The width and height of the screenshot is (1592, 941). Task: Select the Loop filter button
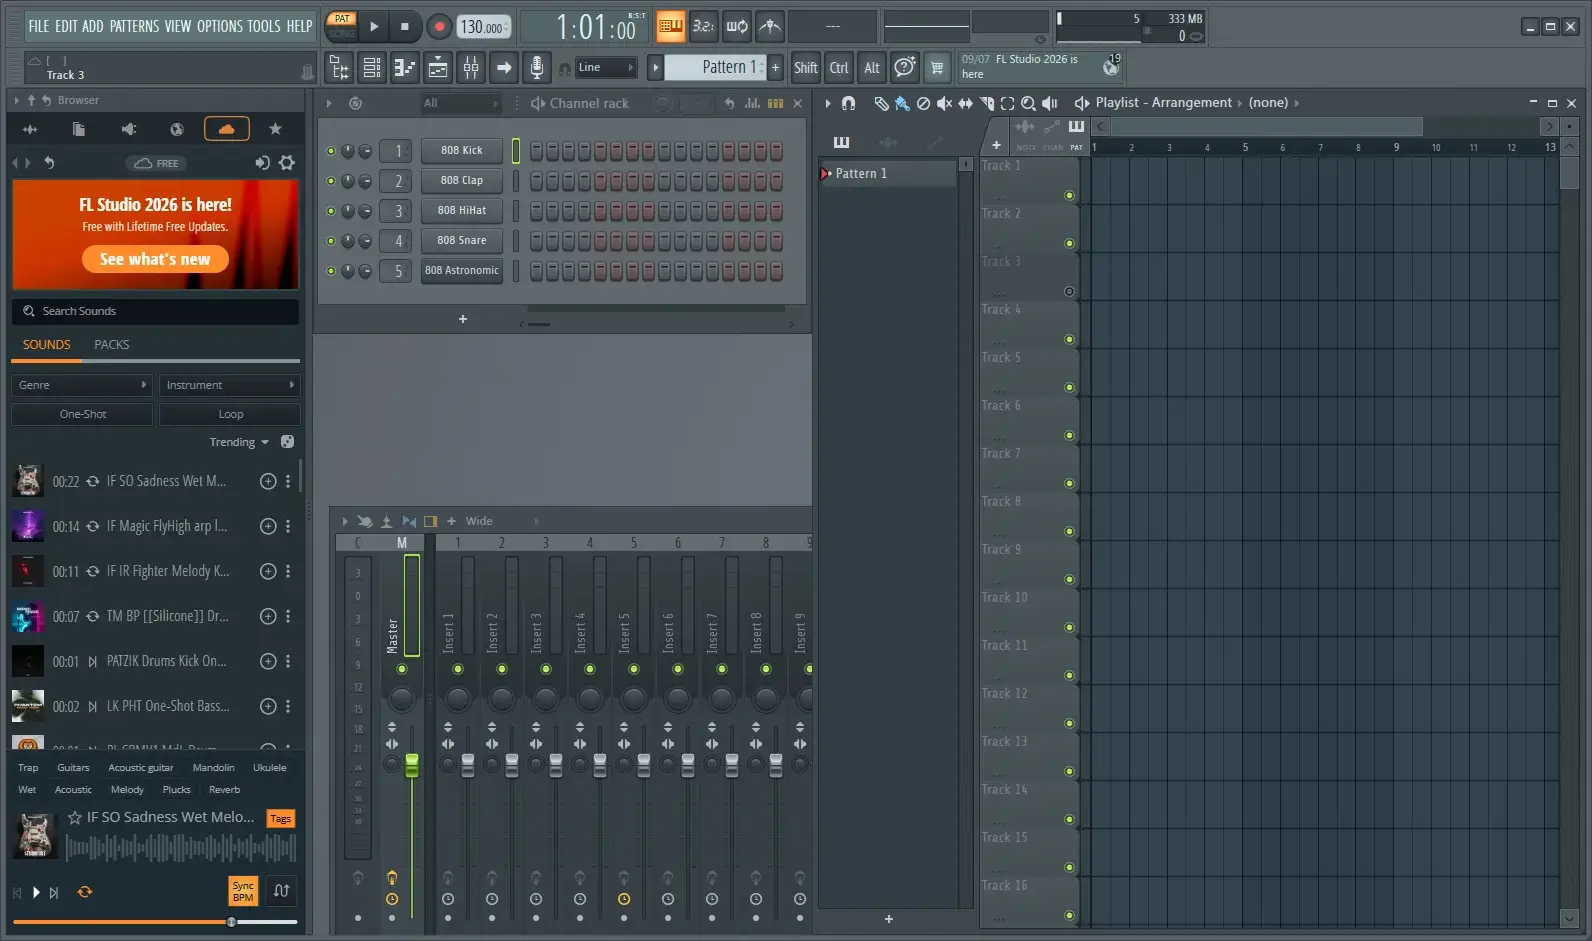point(230,414)
